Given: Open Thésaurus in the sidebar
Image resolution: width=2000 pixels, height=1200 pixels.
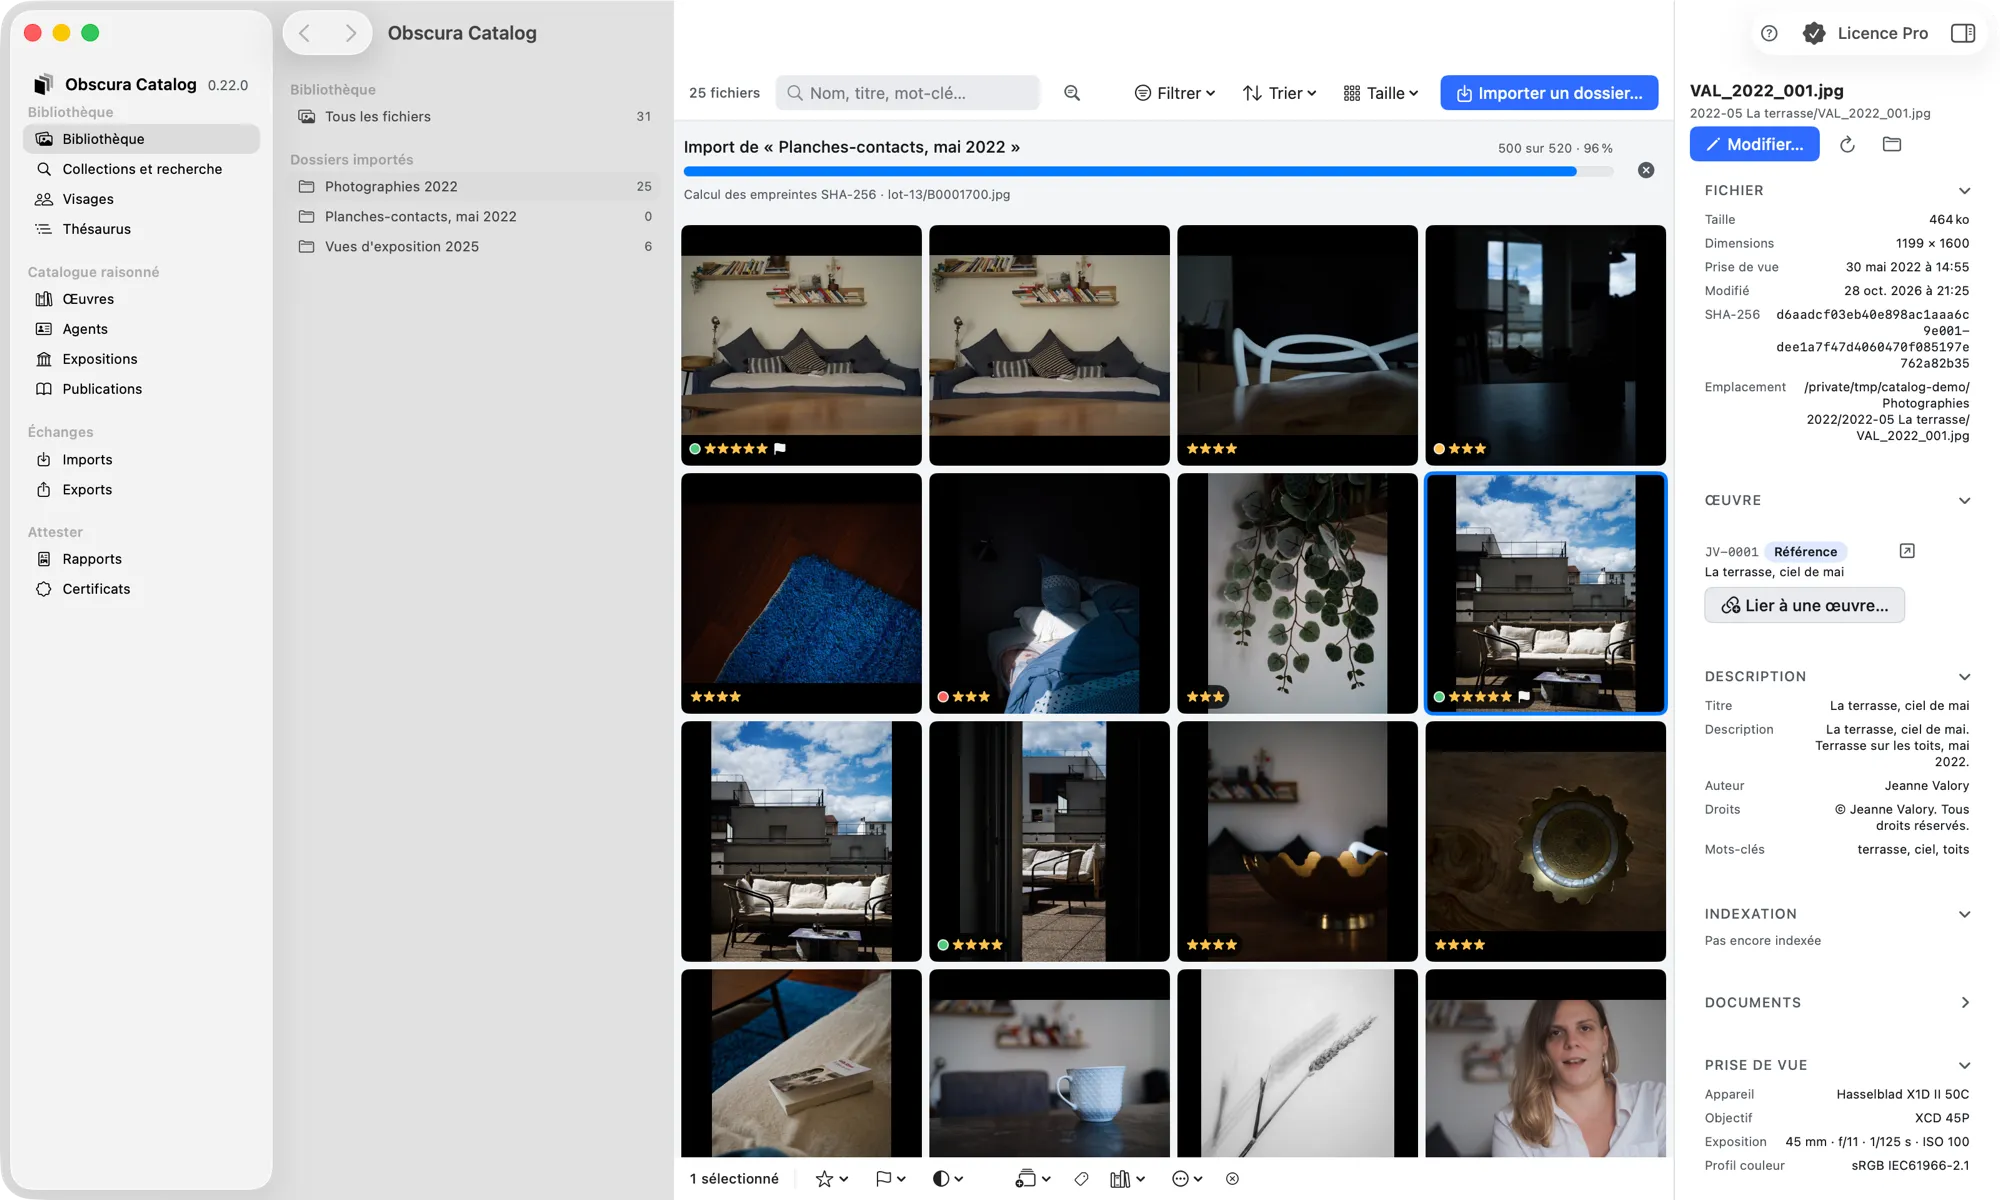Looking at the screenshot, I should (x=141, y=229).
